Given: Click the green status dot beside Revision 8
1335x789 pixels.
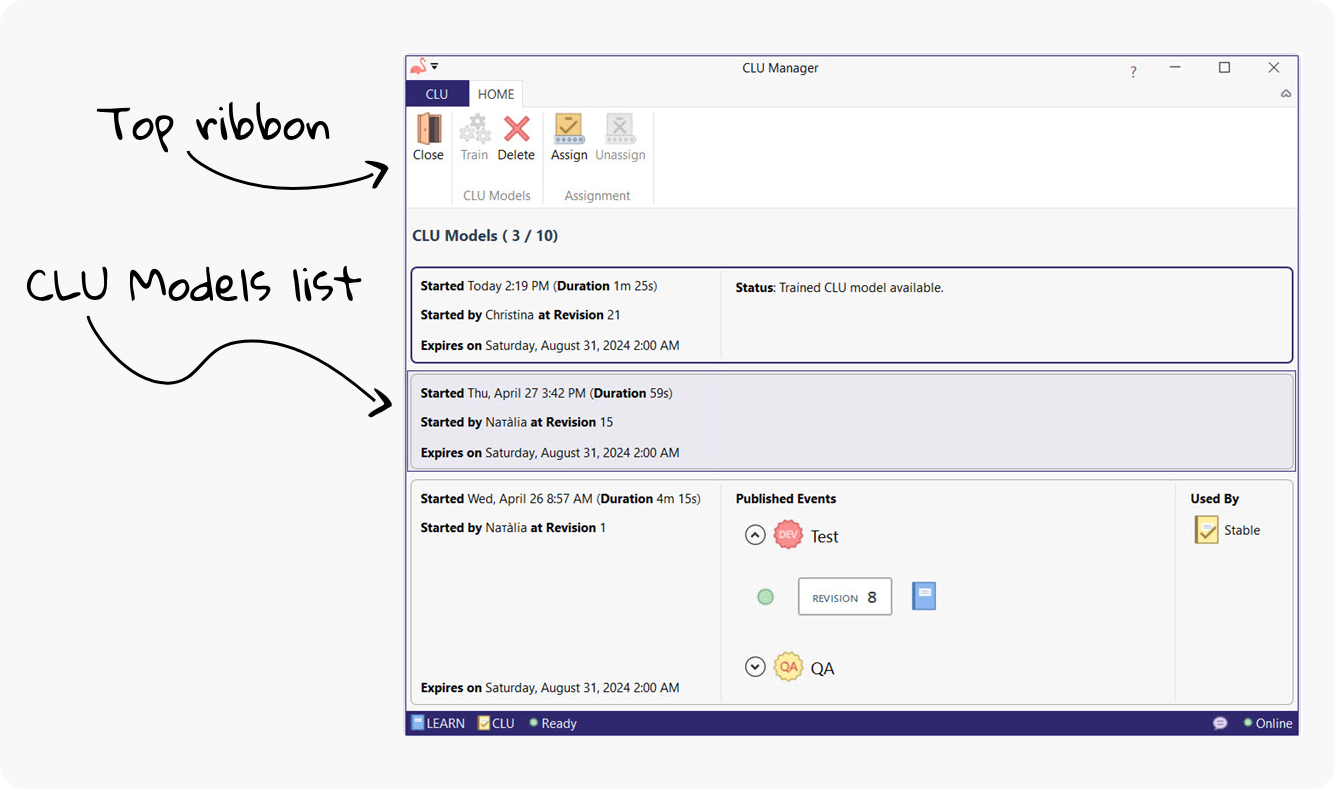Looking at the screenshot, I should point(765,596).
